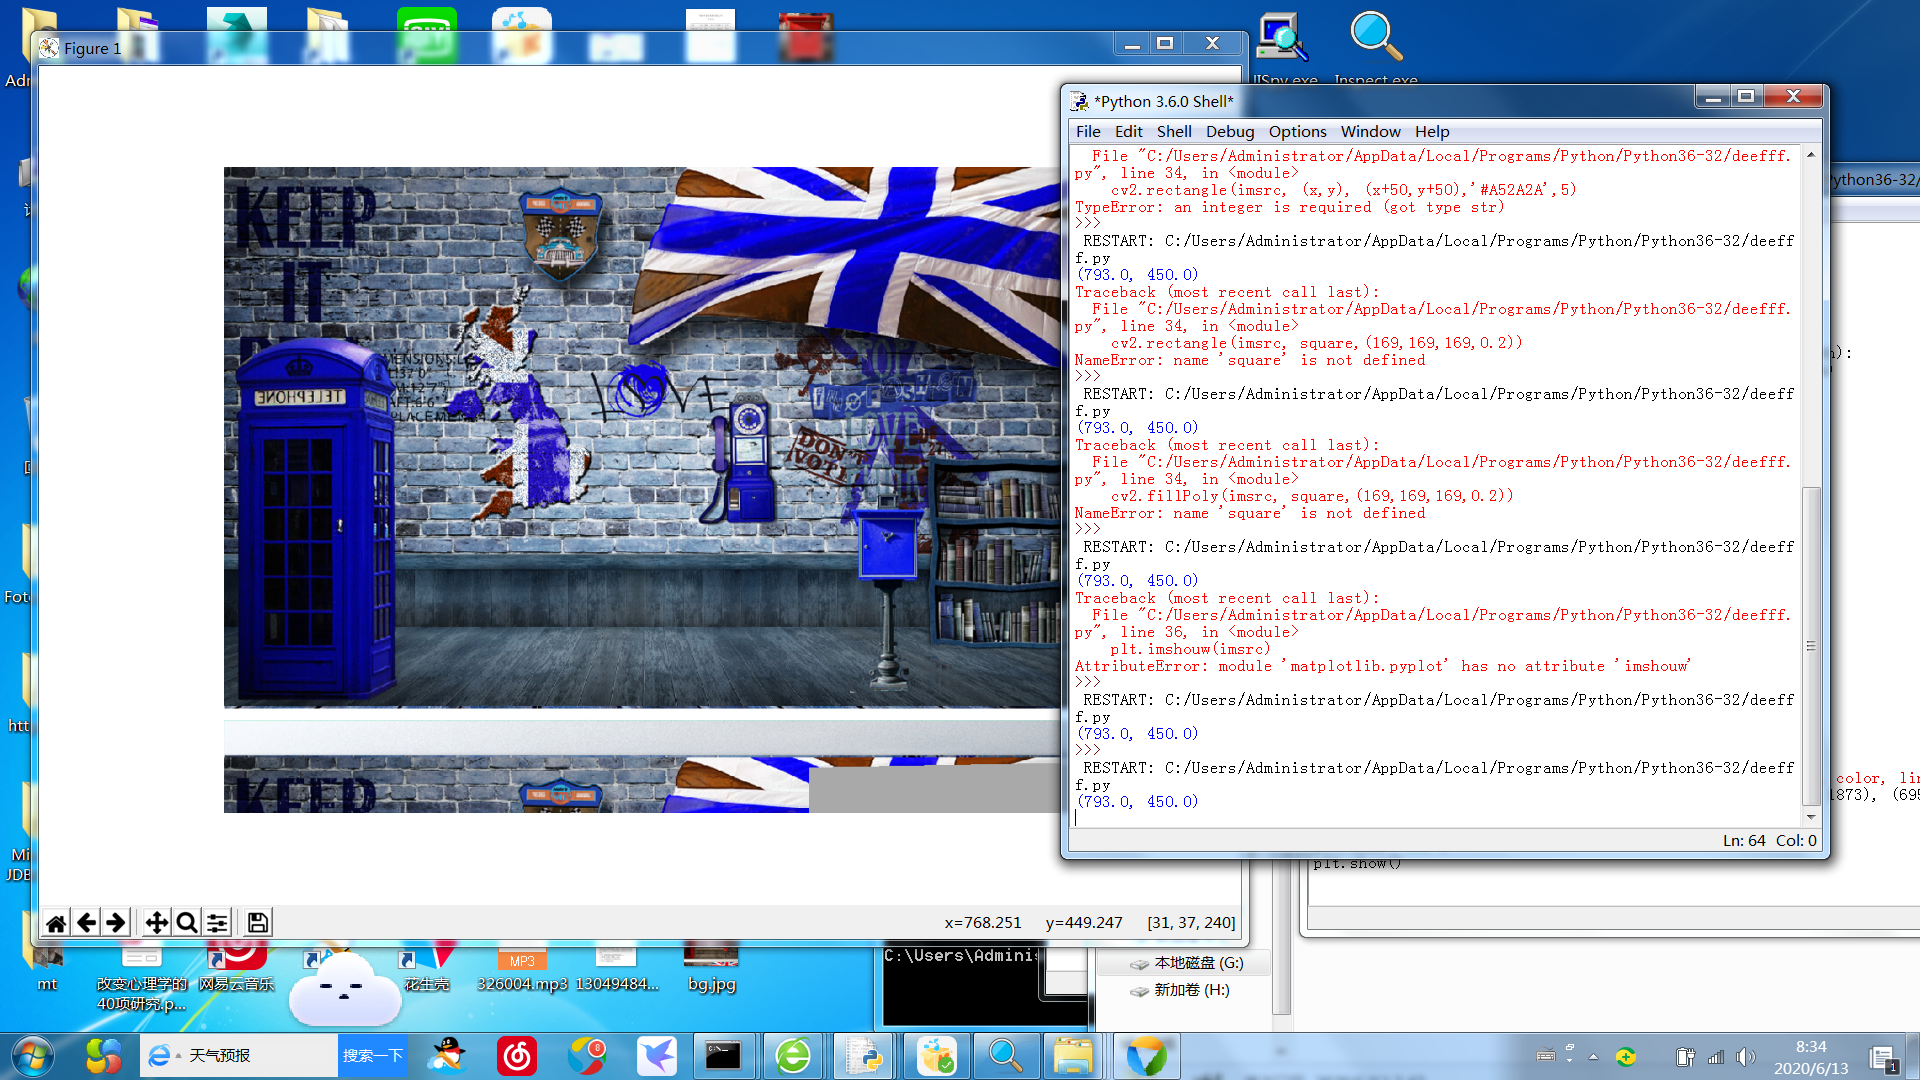
Task: Reset figure to original view with Home icon
Action: tap(56, 922)
